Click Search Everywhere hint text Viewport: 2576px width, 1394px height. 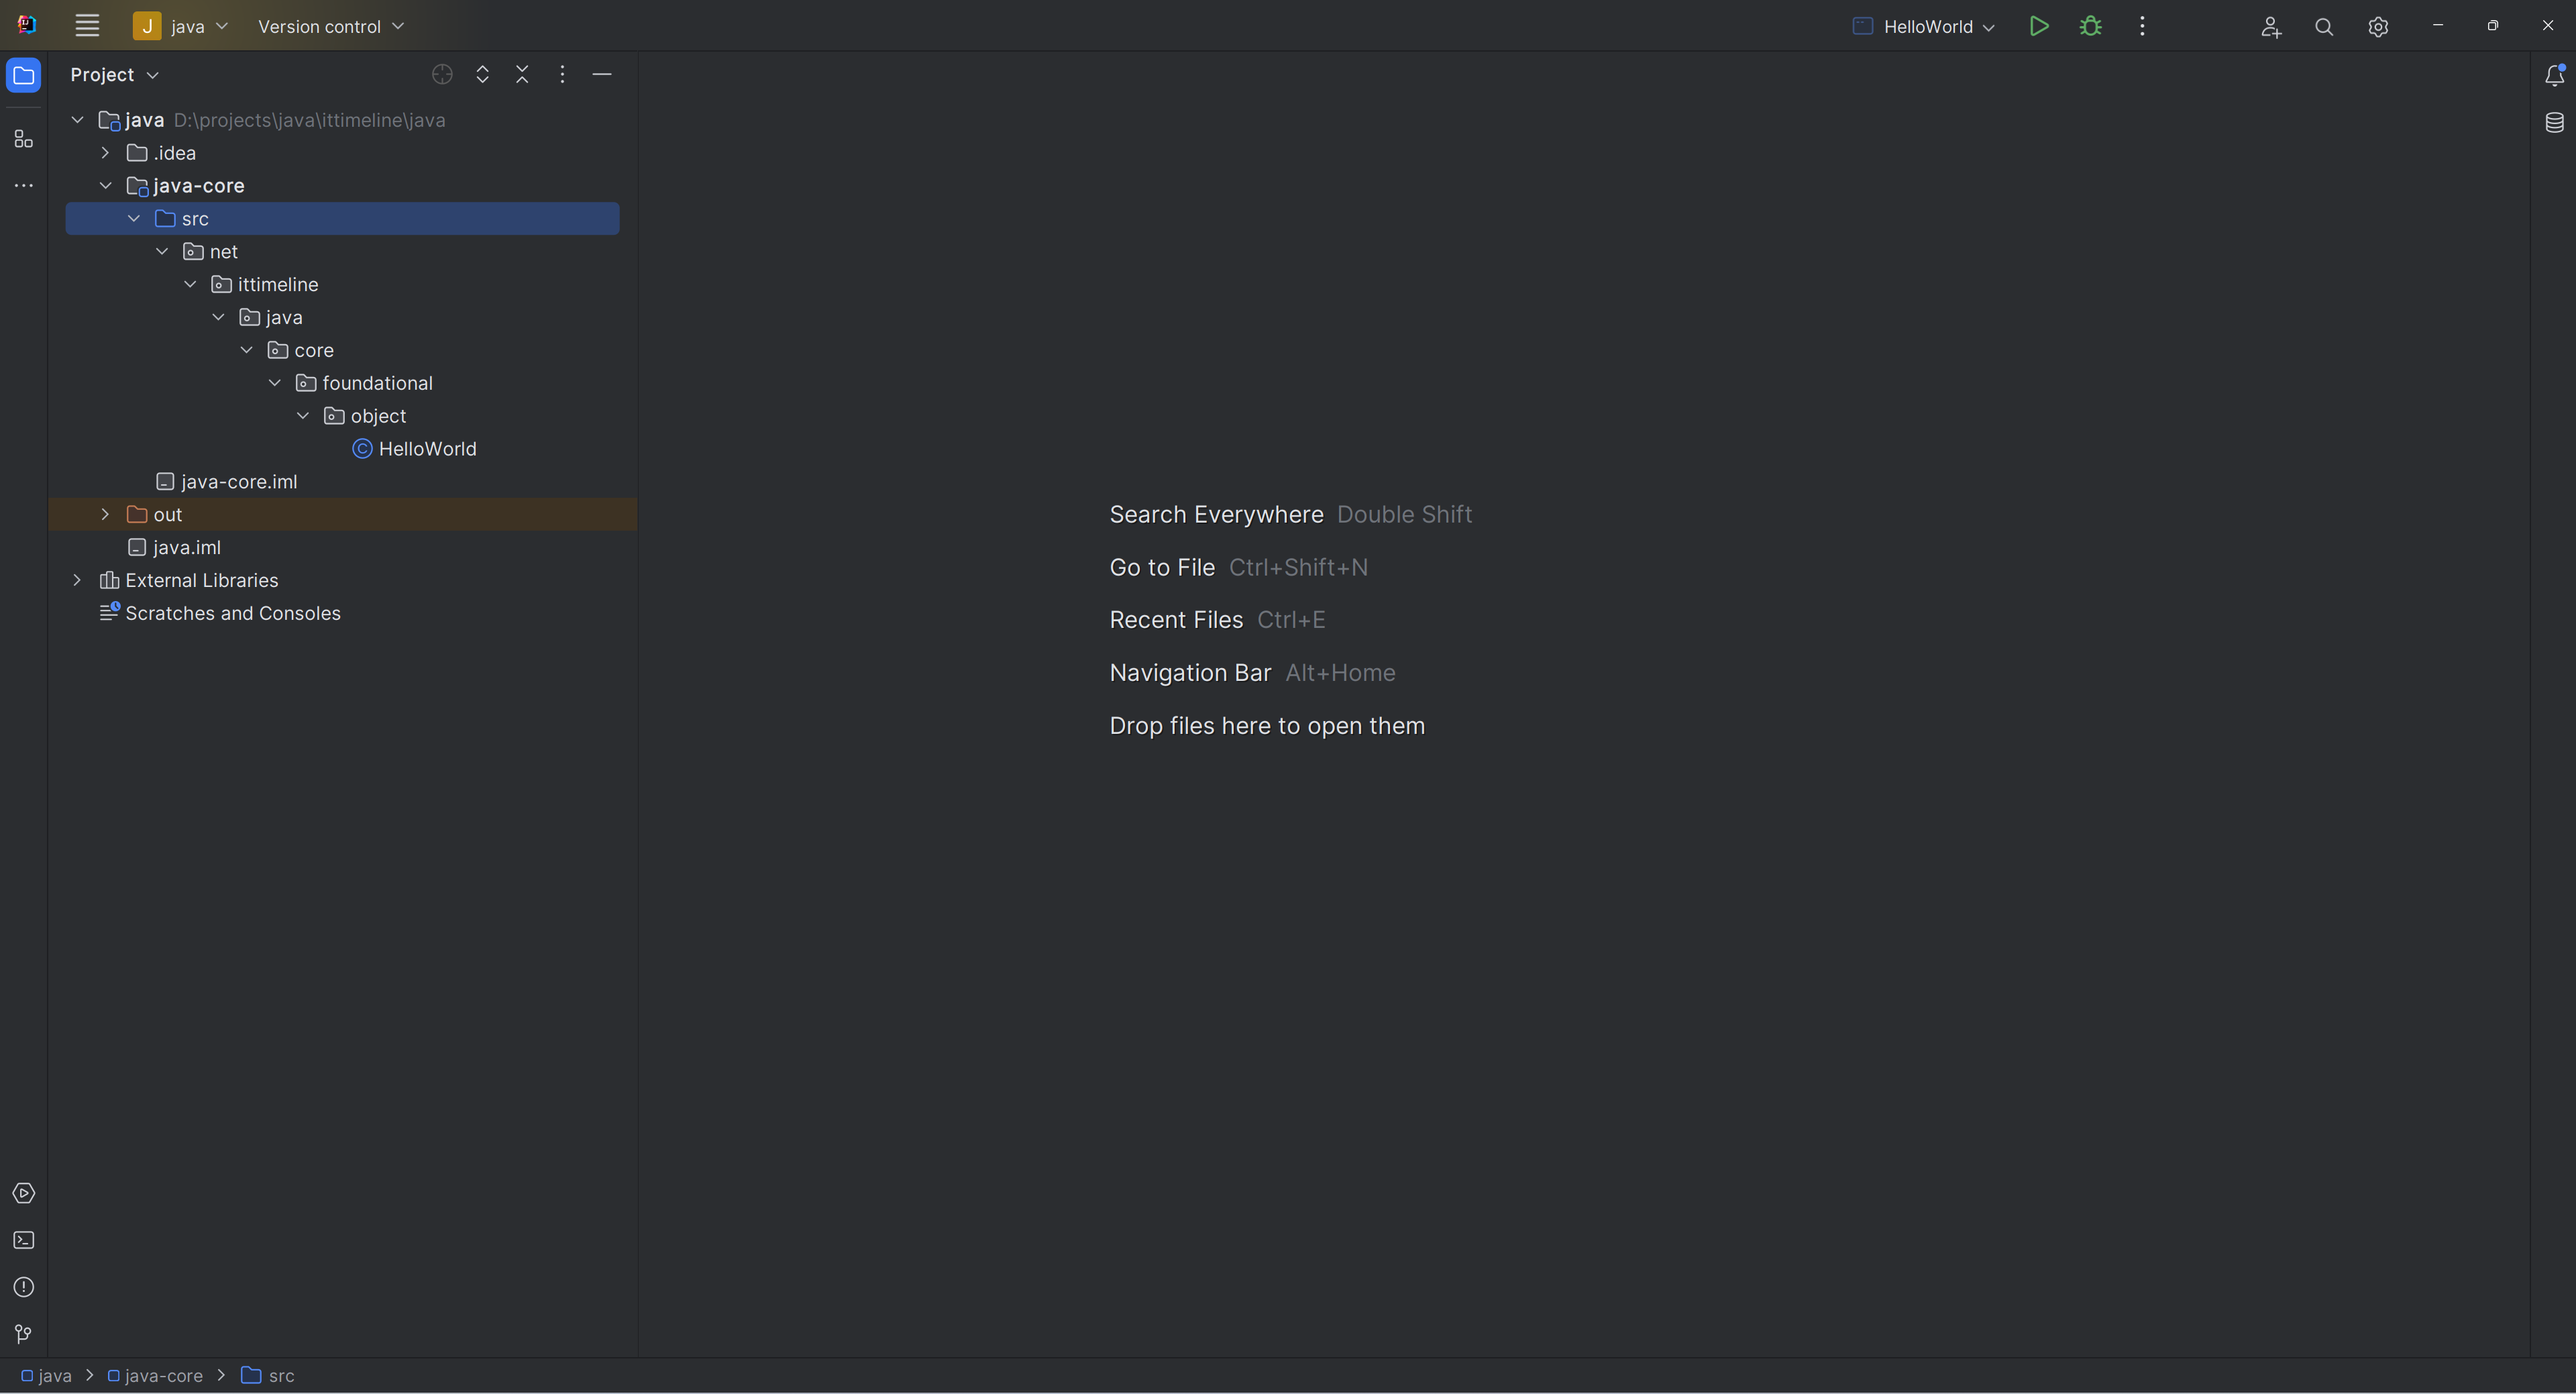1216,515
